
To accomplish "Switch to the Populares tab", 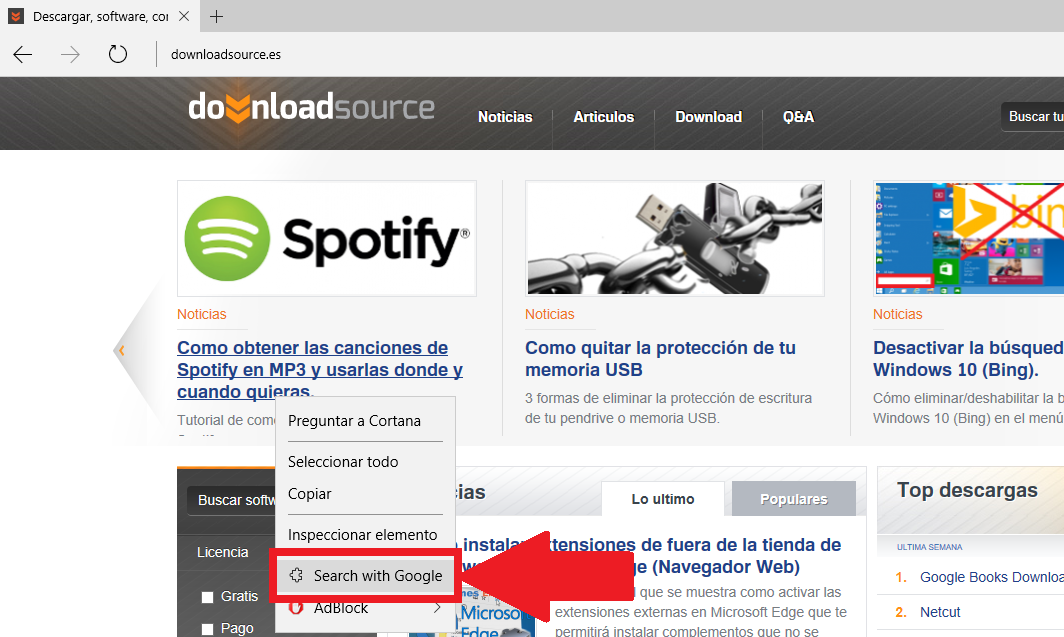I will (x=794, y=499).
